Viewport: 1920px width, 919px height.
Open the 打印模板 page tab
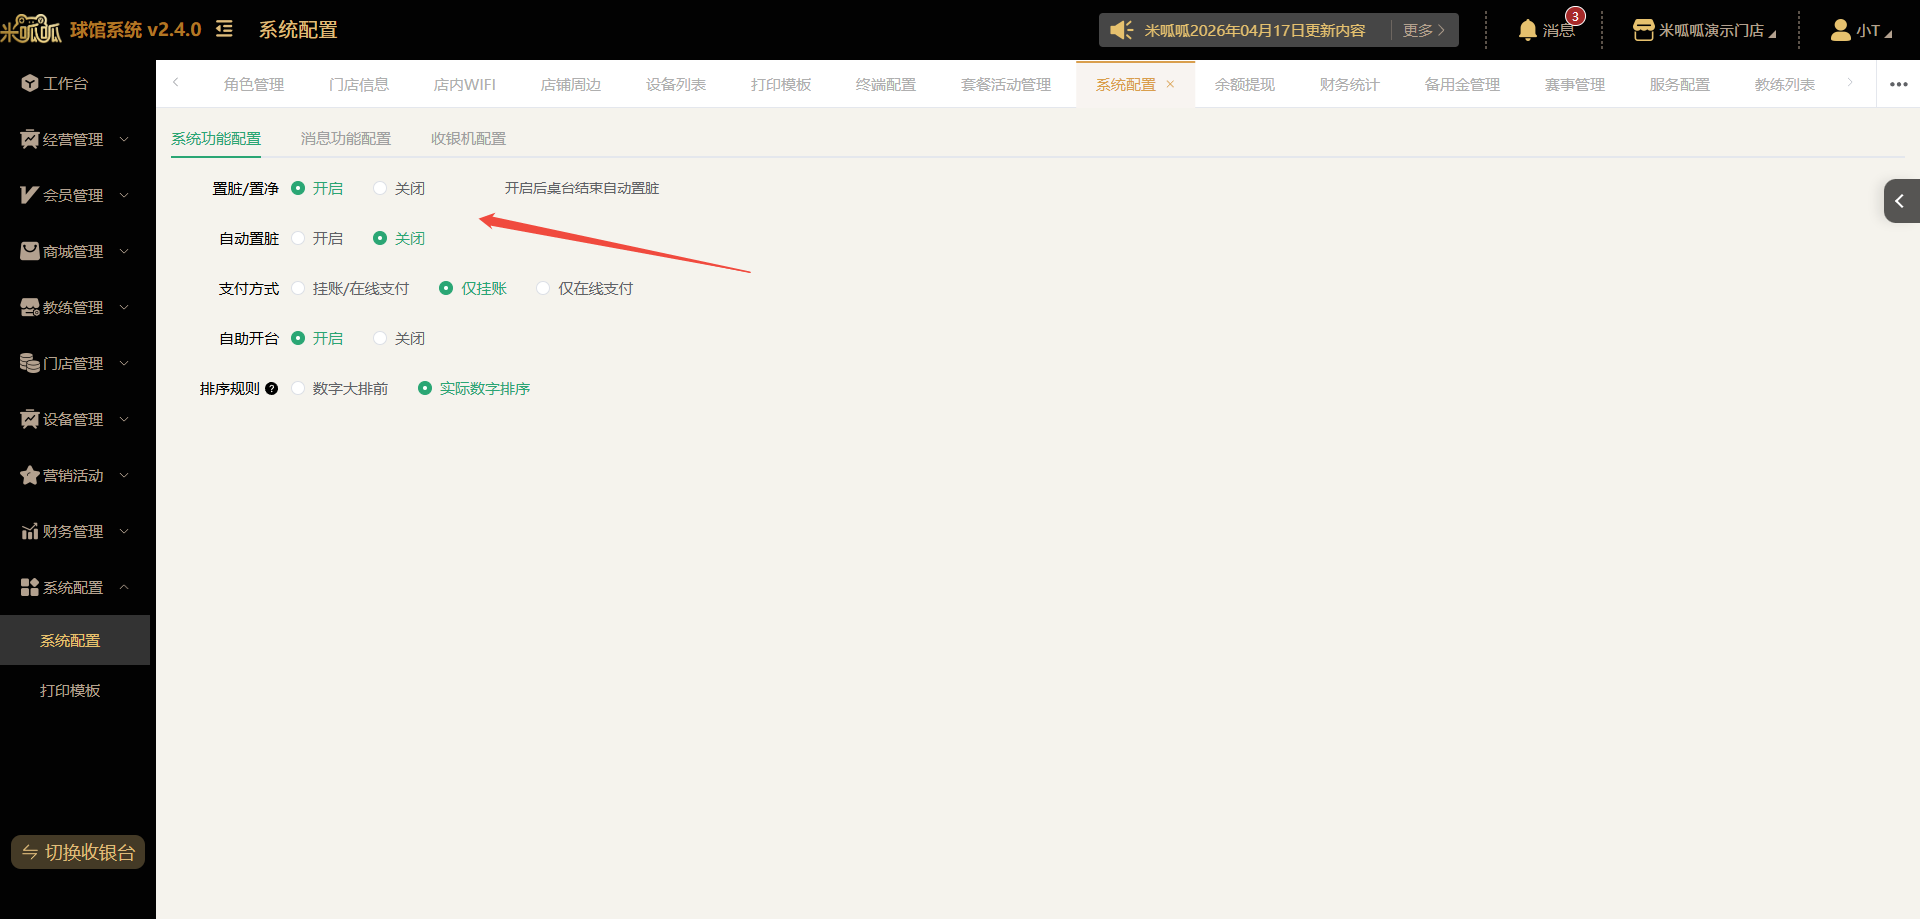(781, 84)
